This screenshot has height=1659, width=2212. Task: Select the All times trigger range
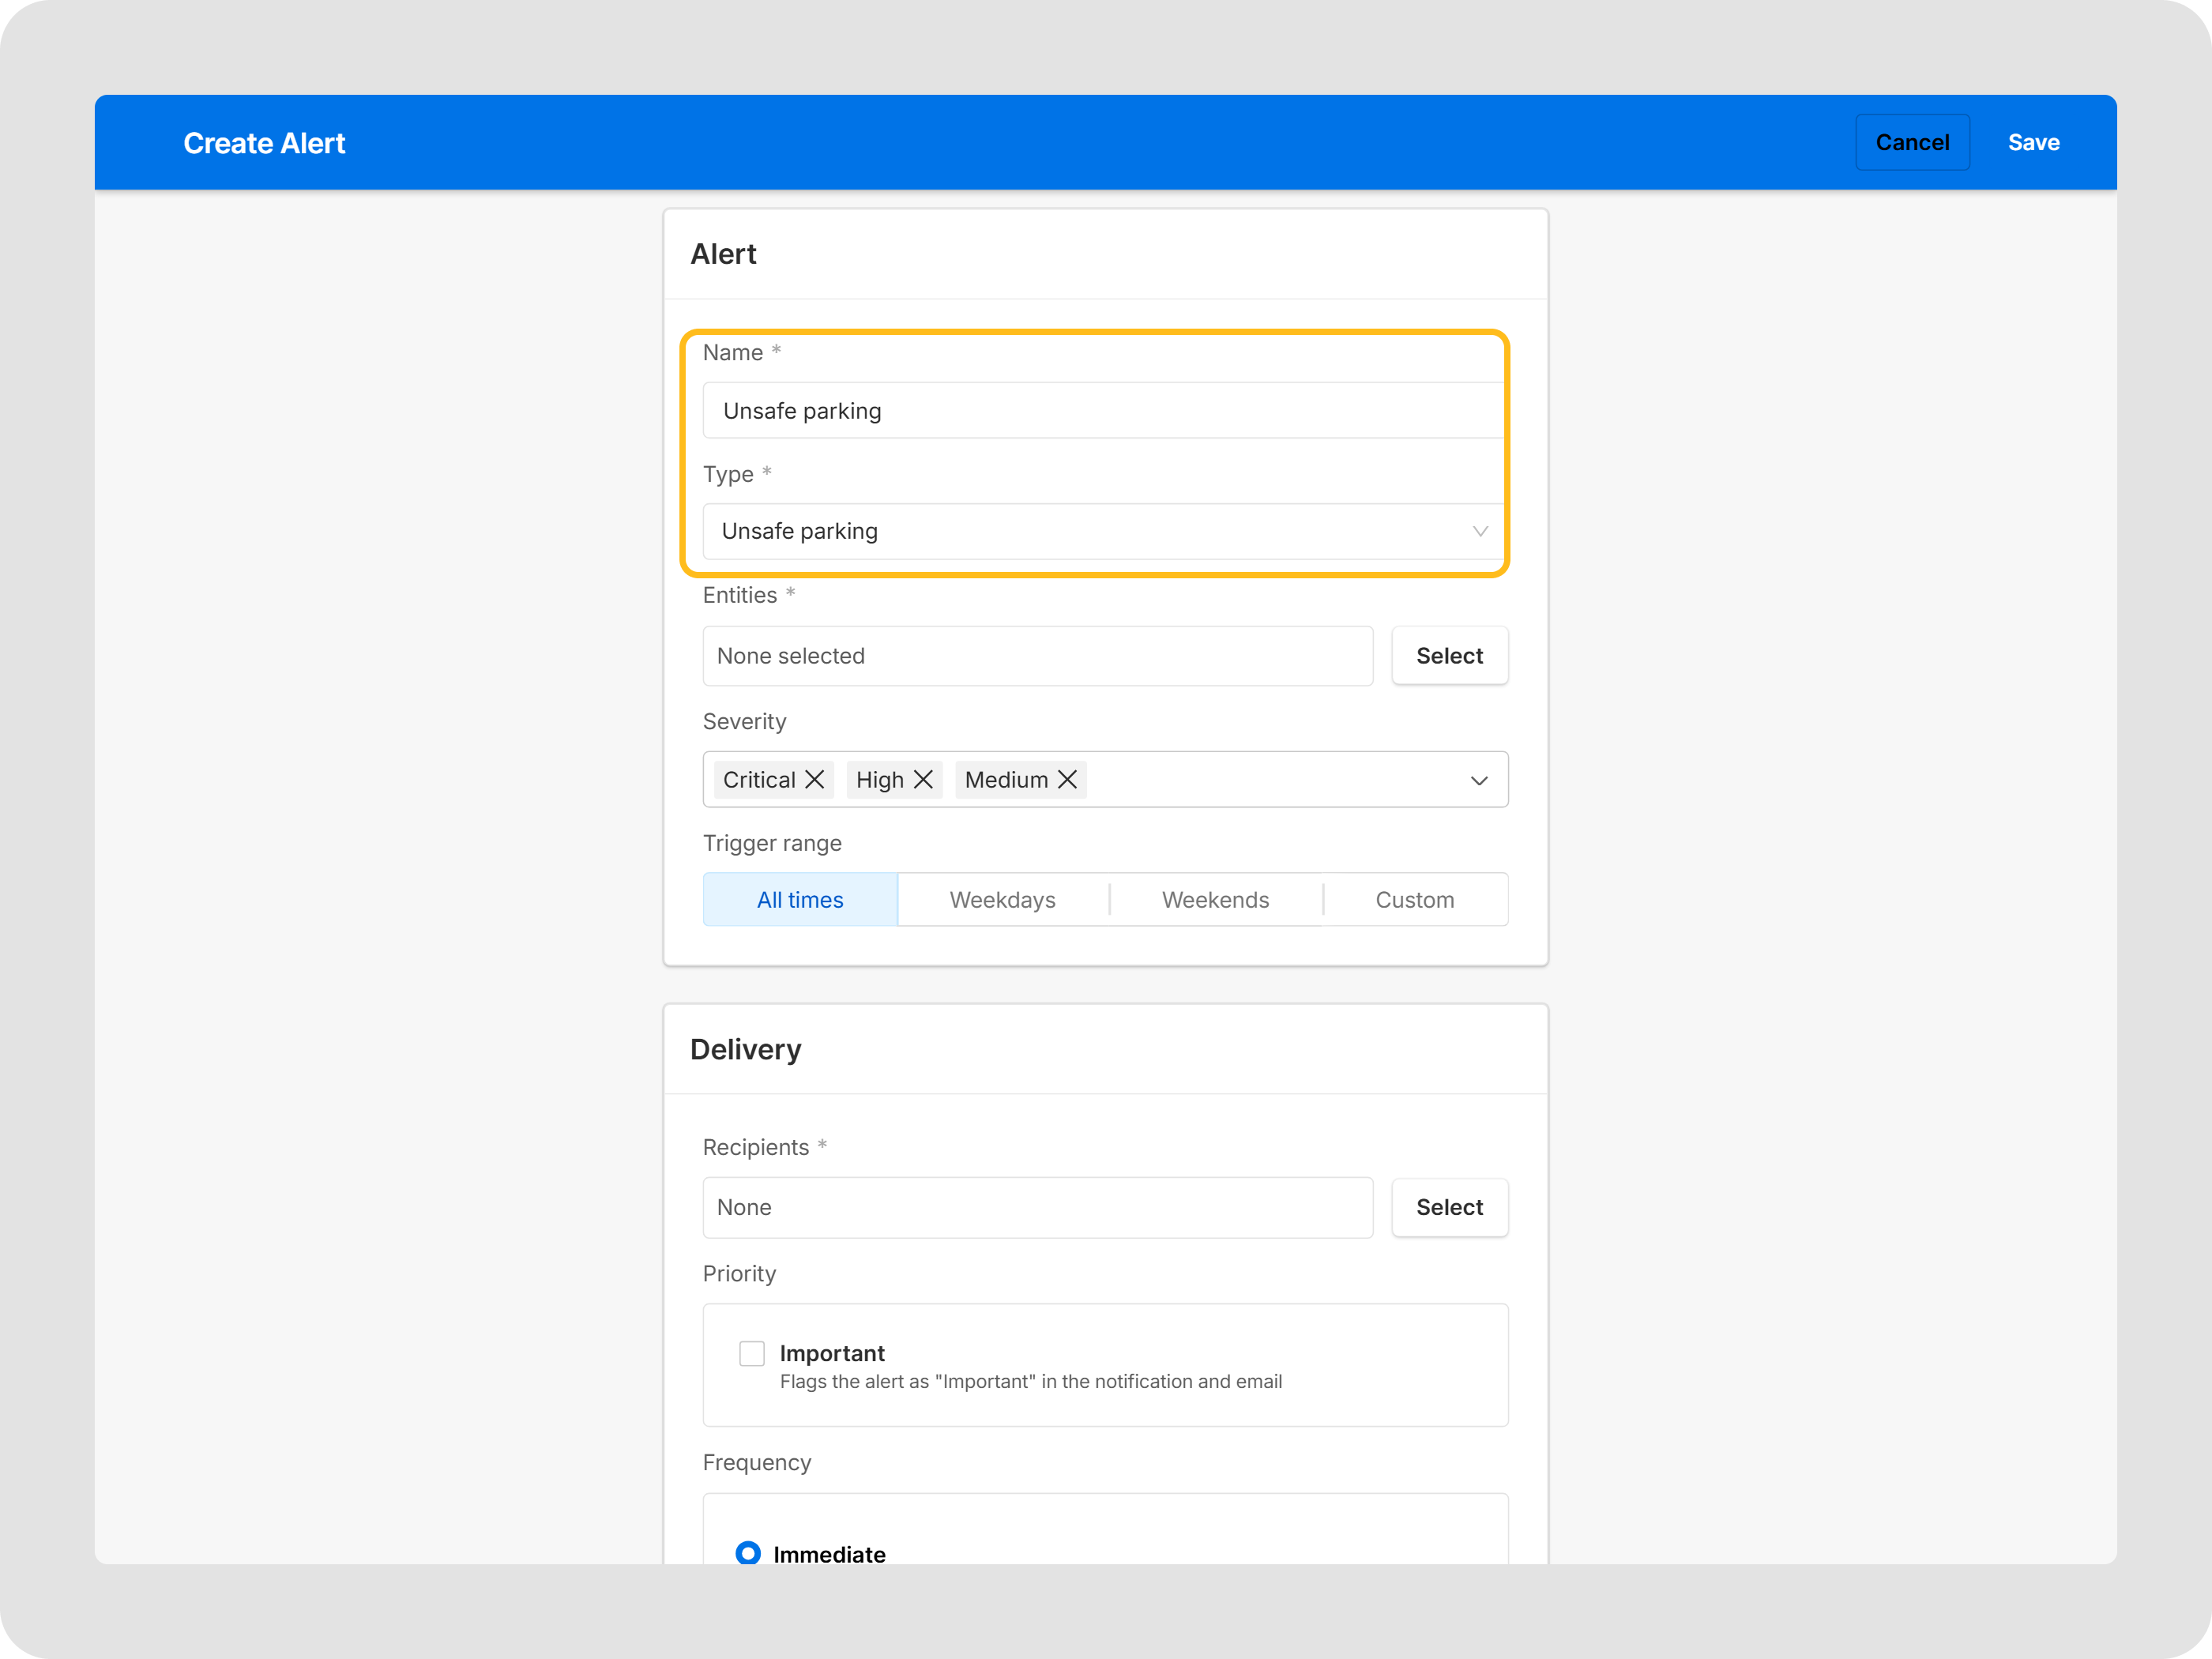(800, 900)
